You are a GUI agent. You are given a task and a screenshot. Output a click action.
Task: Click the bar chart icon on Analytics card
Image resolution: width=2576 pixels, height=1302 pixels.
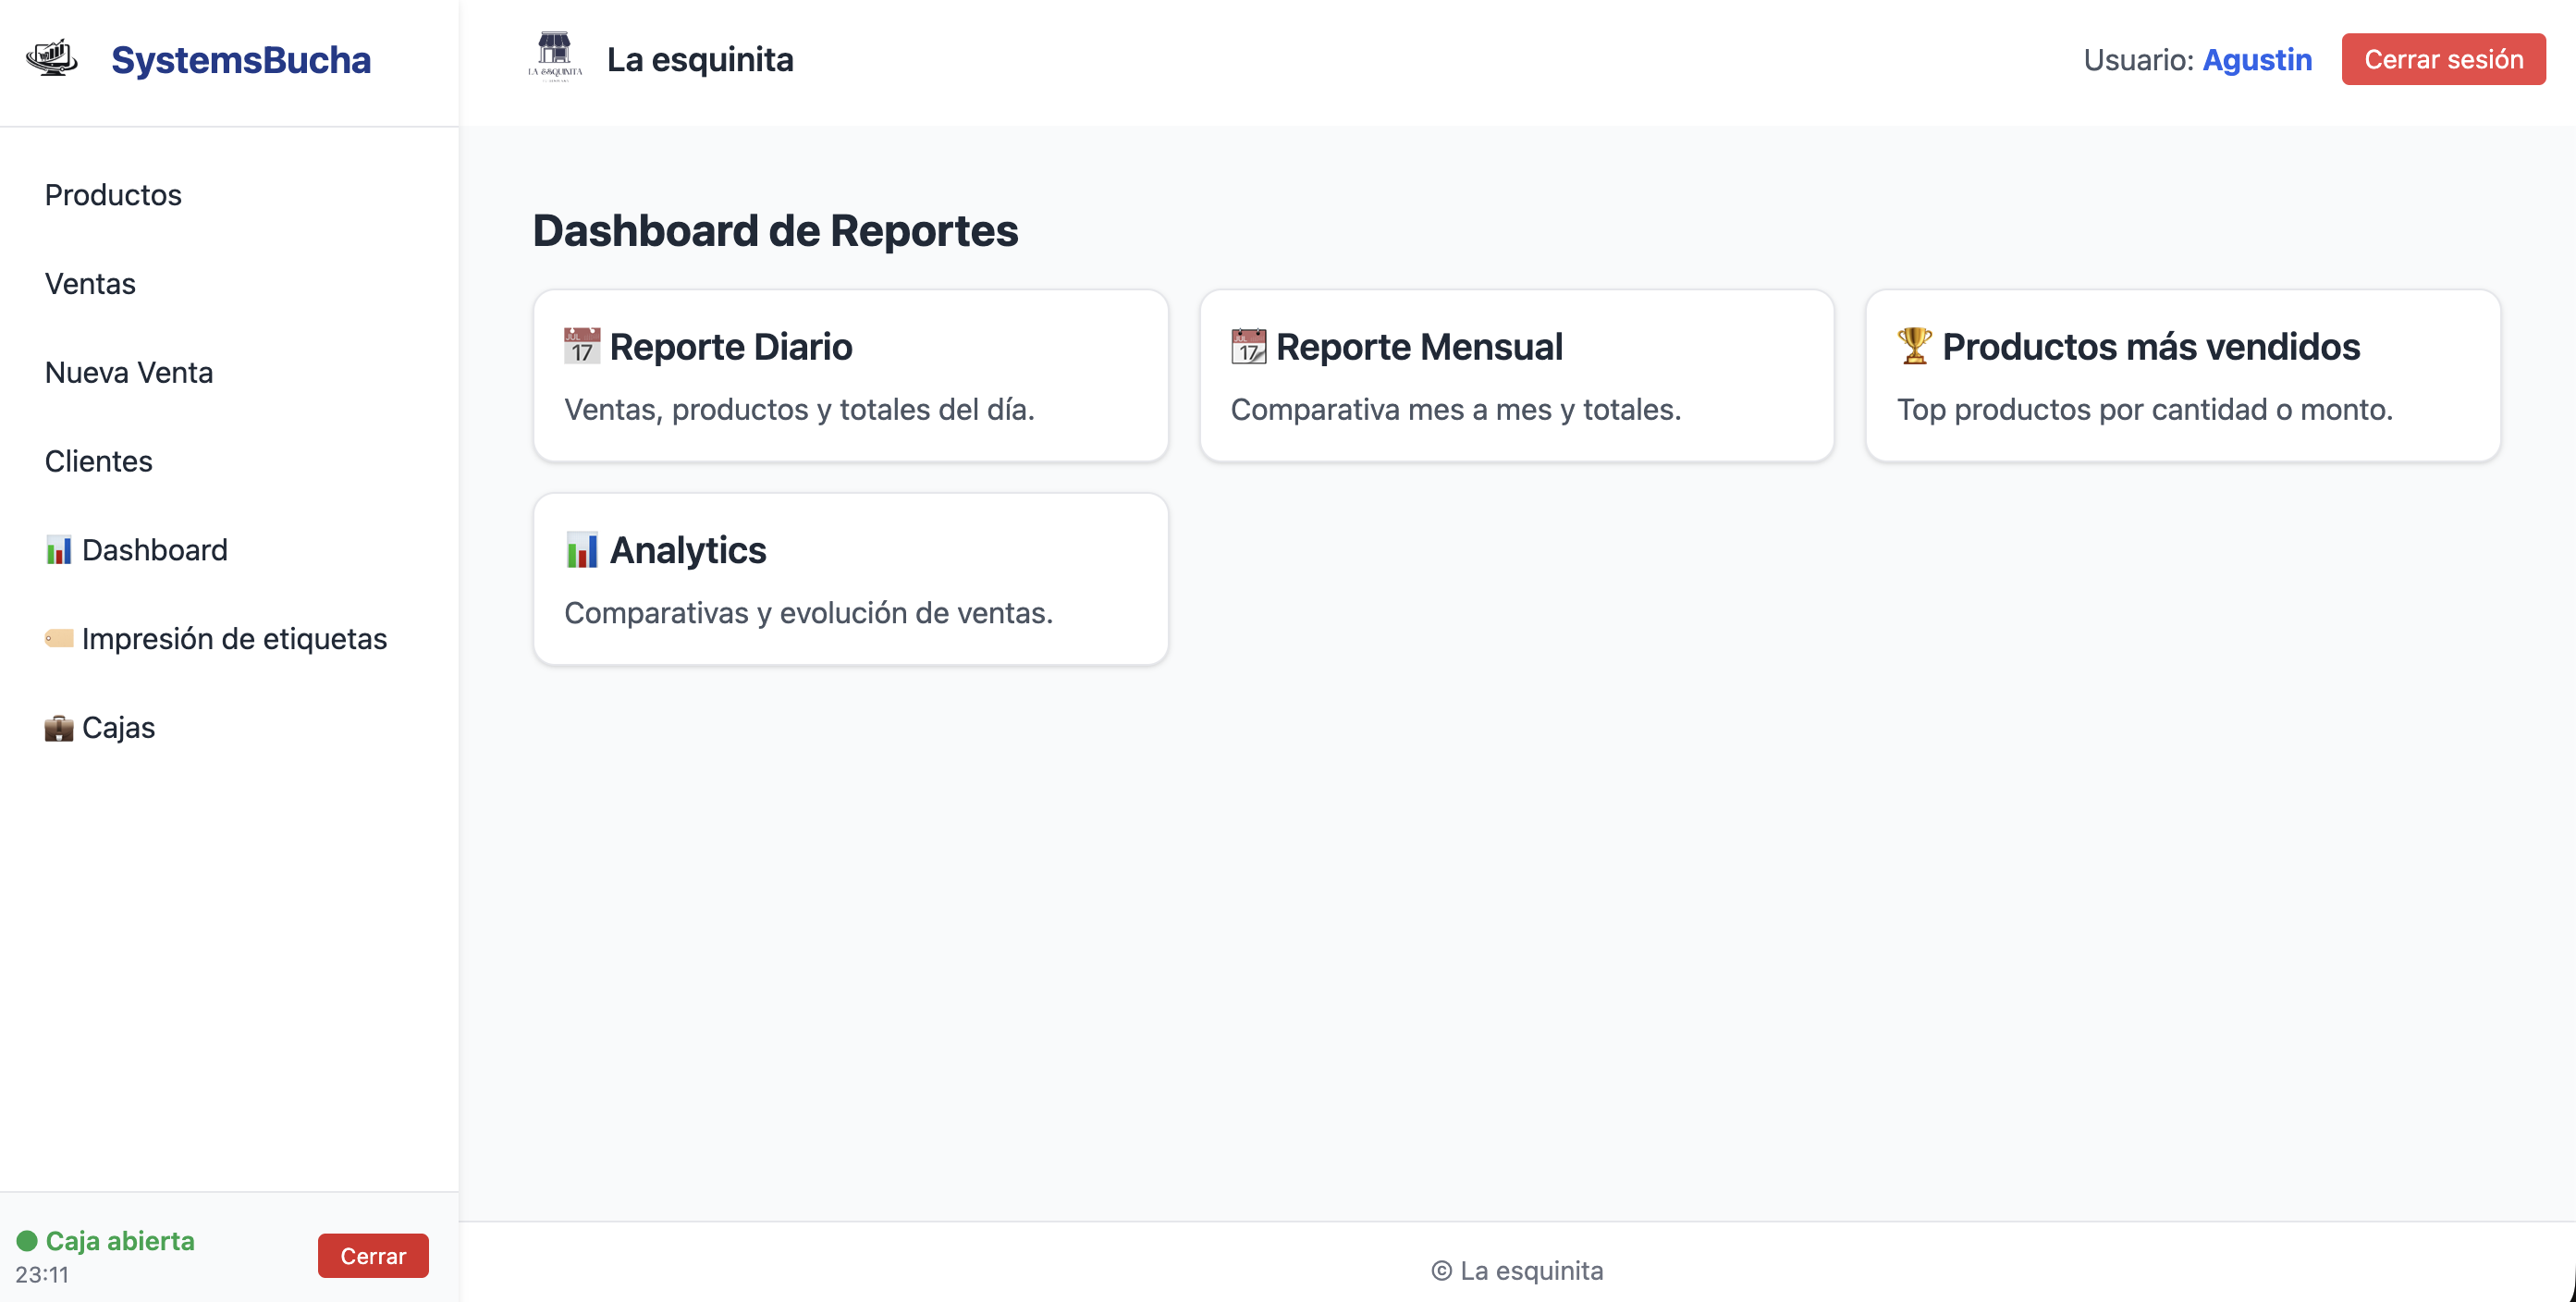(x=582, y=550)
